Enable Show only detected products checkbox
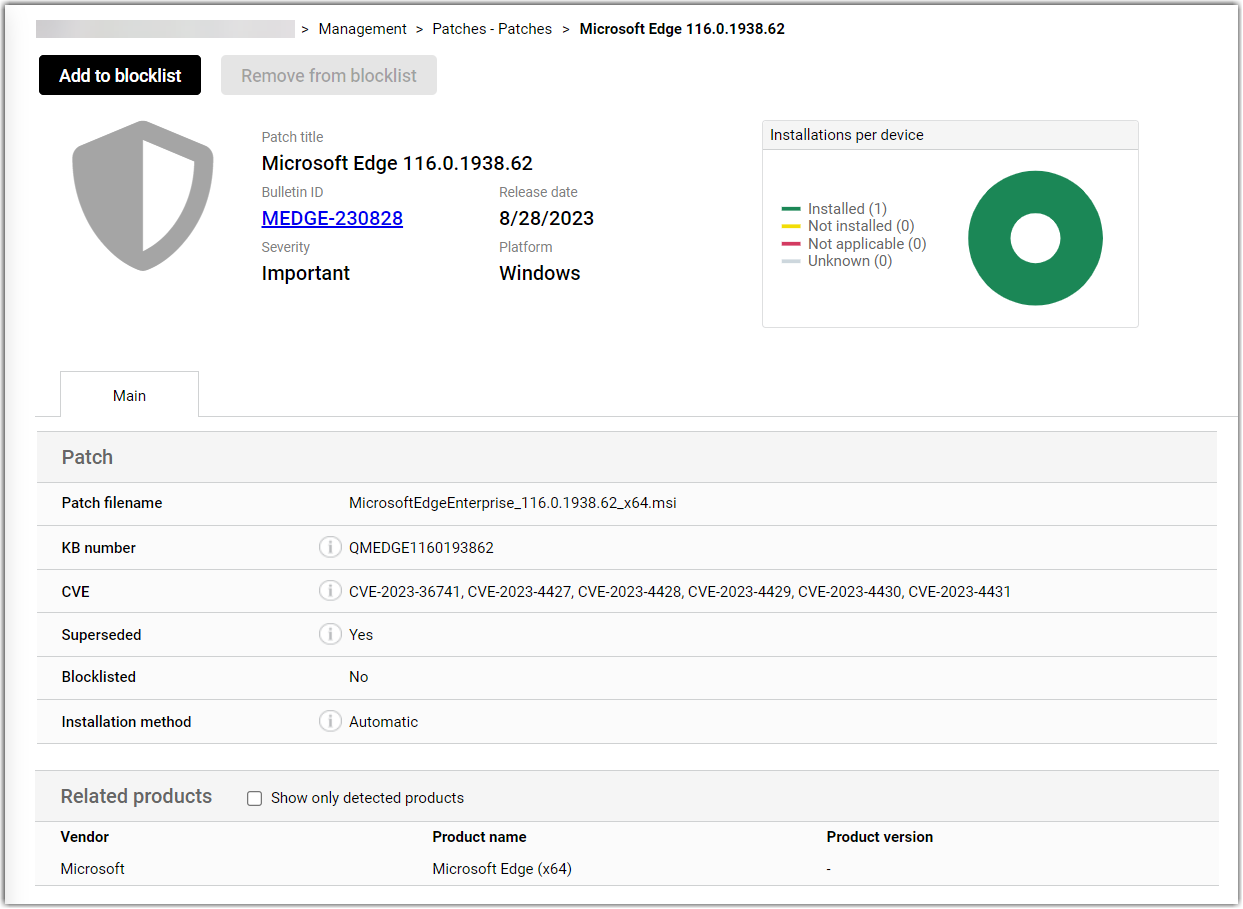This screenshot has width=1243, height=909. click(254, 798)
